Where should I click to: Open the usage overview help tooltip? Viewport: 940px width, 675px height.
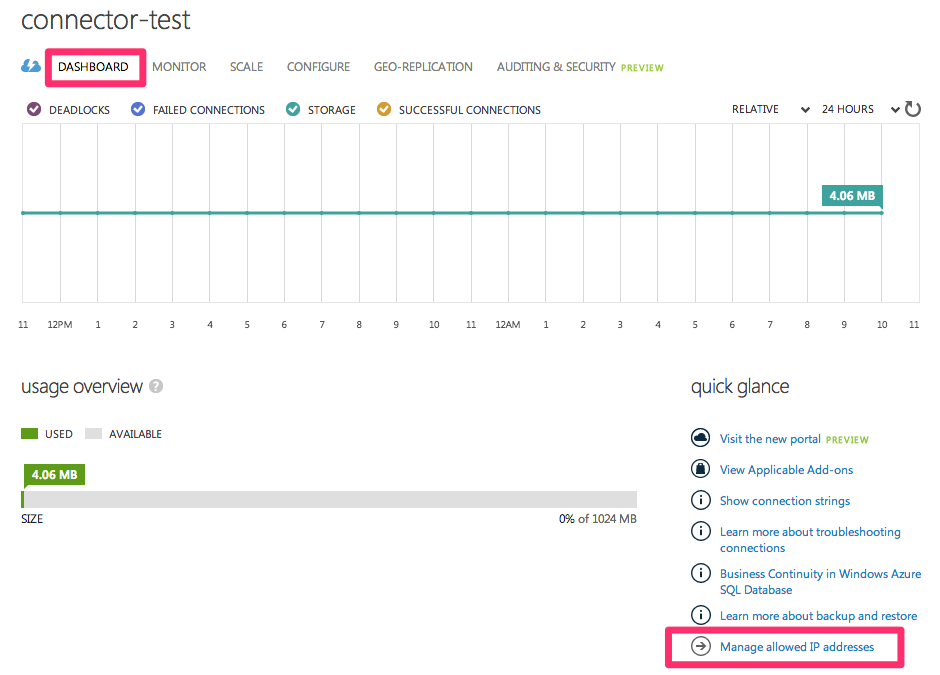157,385
